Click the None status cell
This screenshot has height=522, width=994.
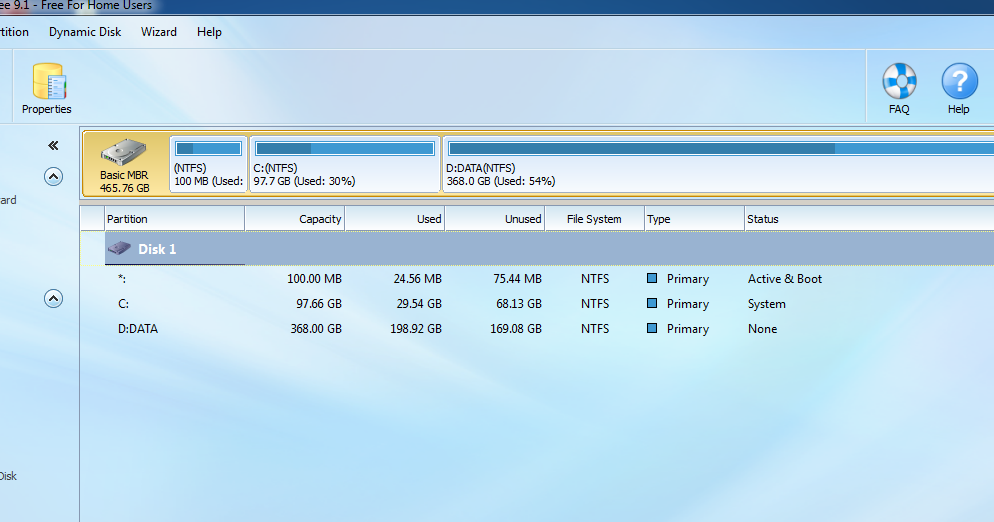[x=762, y=329]
